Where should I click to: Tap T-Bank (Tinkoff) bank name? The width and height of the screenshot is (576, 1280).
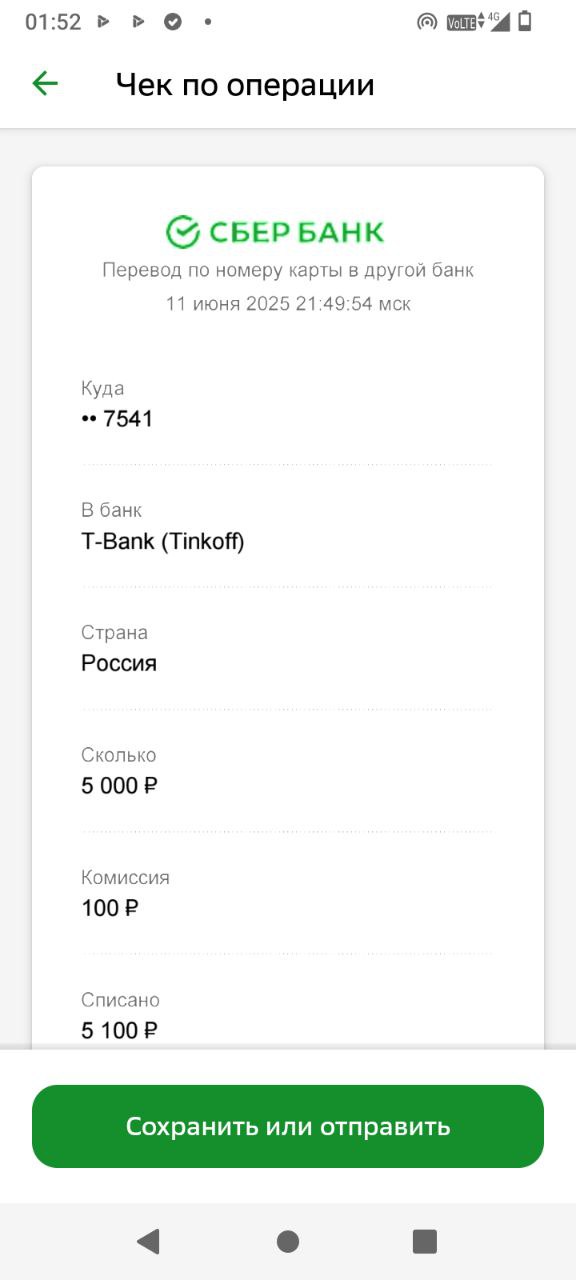[163, 541]
